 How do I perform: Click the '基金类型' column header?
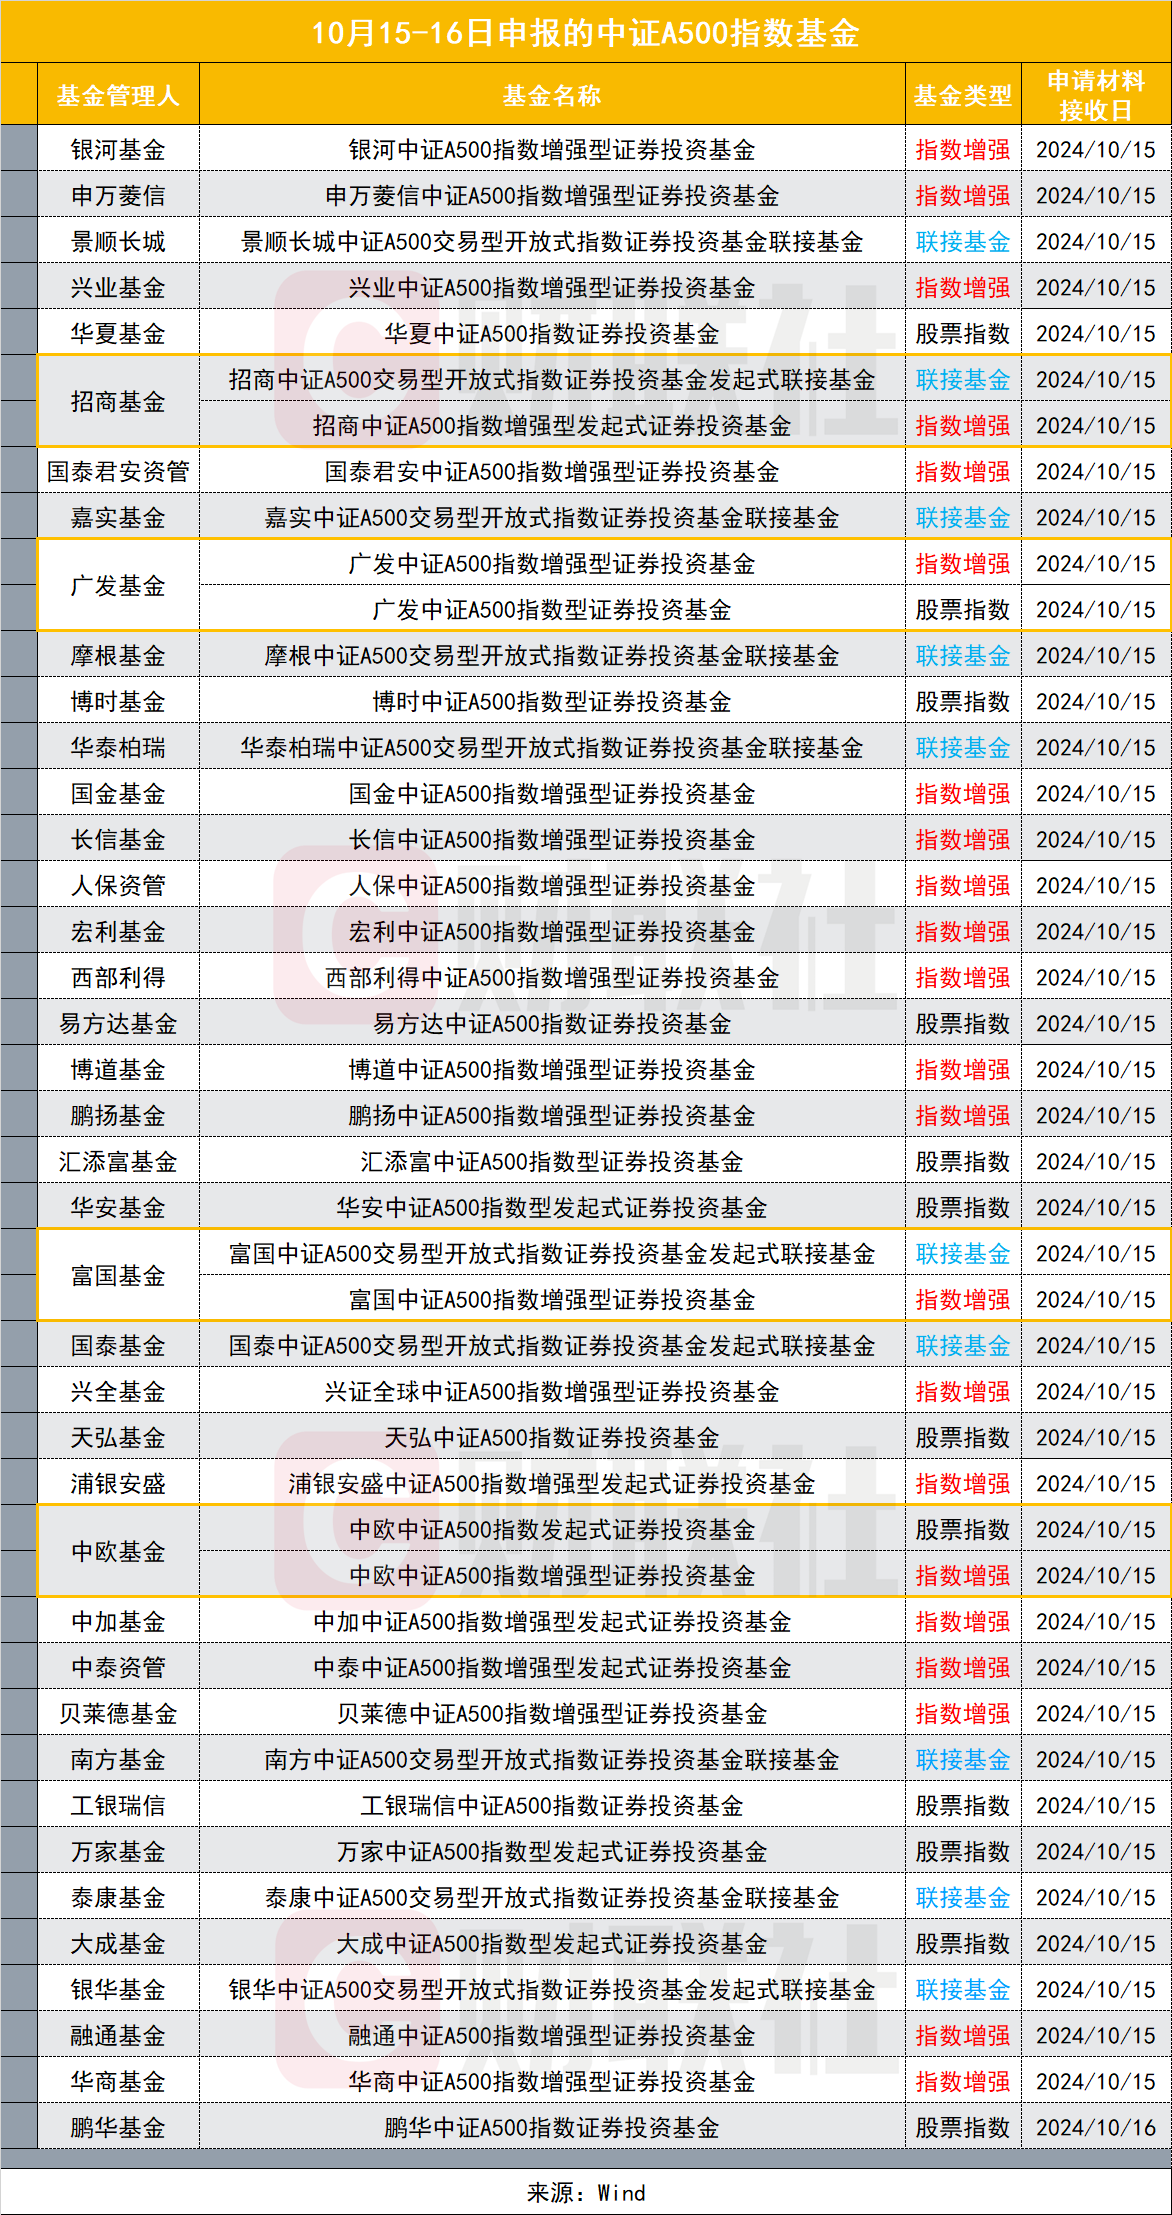coord(963,95)
